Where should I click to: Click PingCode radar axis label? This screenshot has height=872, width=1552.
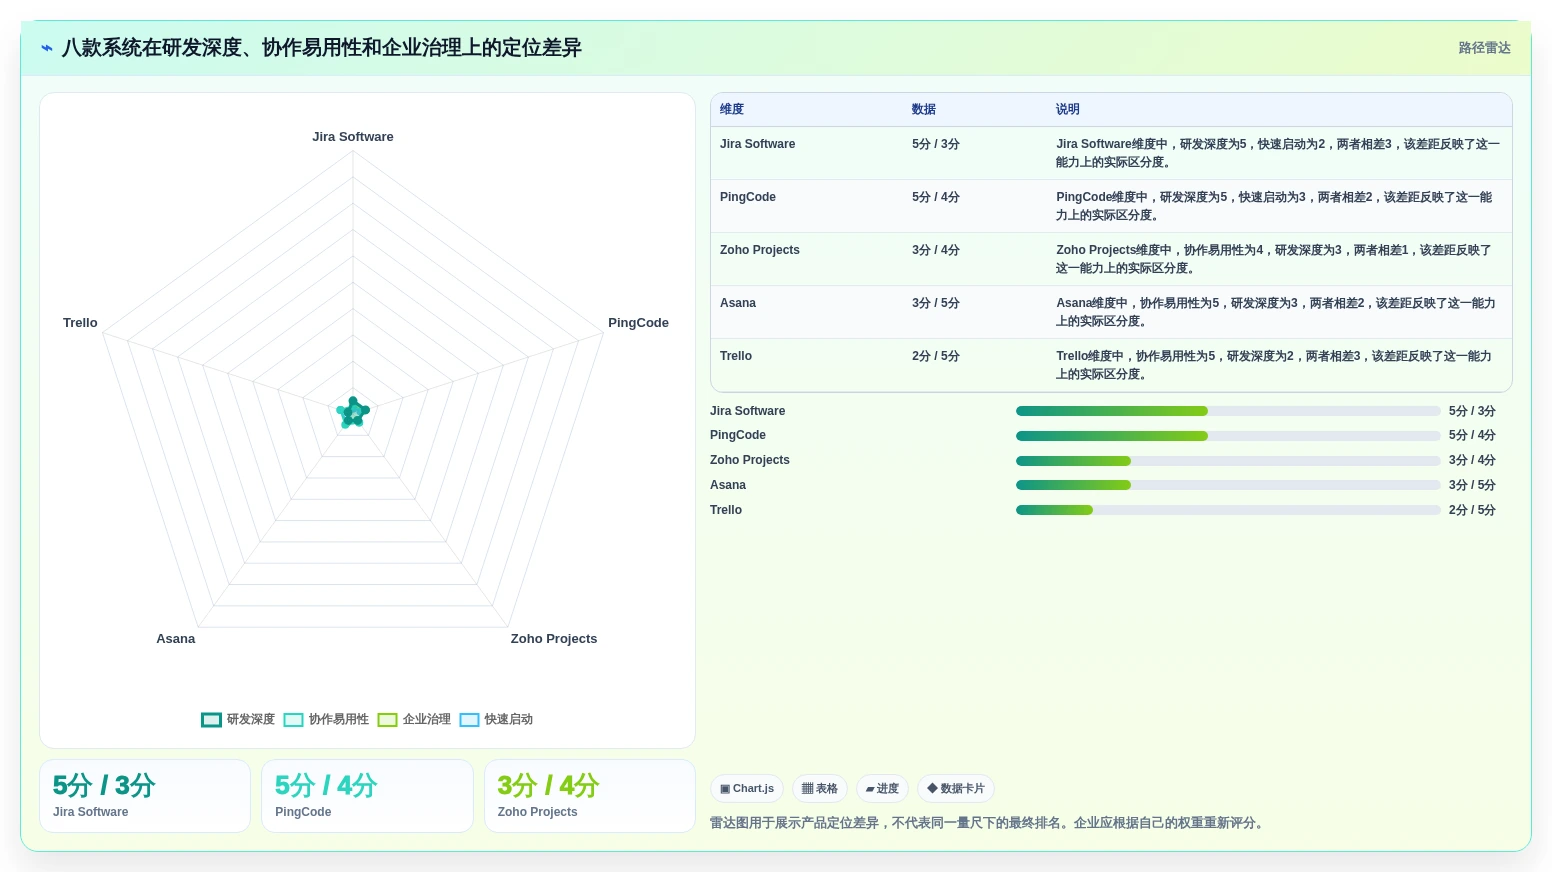[x=638, y=323]
